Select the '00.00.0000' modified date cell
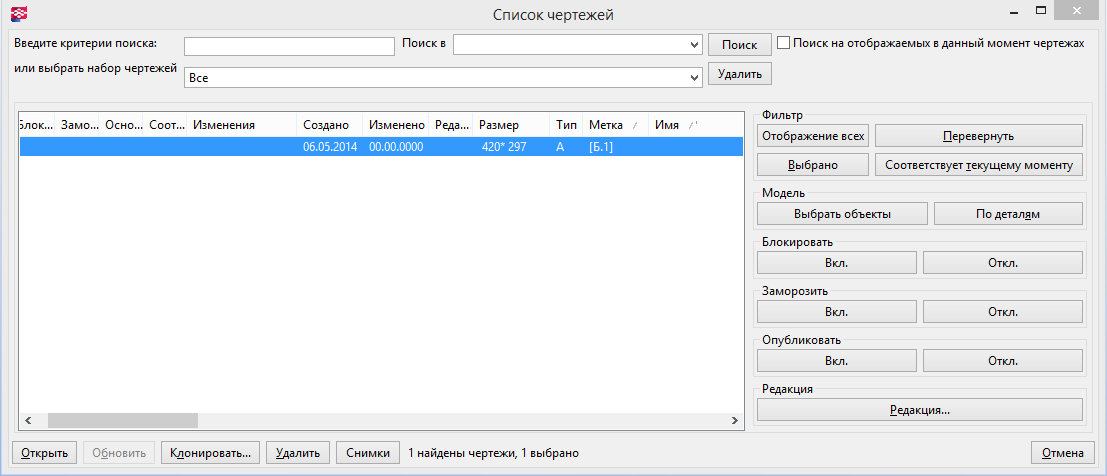Image resolution: width=1107 pixels, height=476 pixels. tap(396, 147)
